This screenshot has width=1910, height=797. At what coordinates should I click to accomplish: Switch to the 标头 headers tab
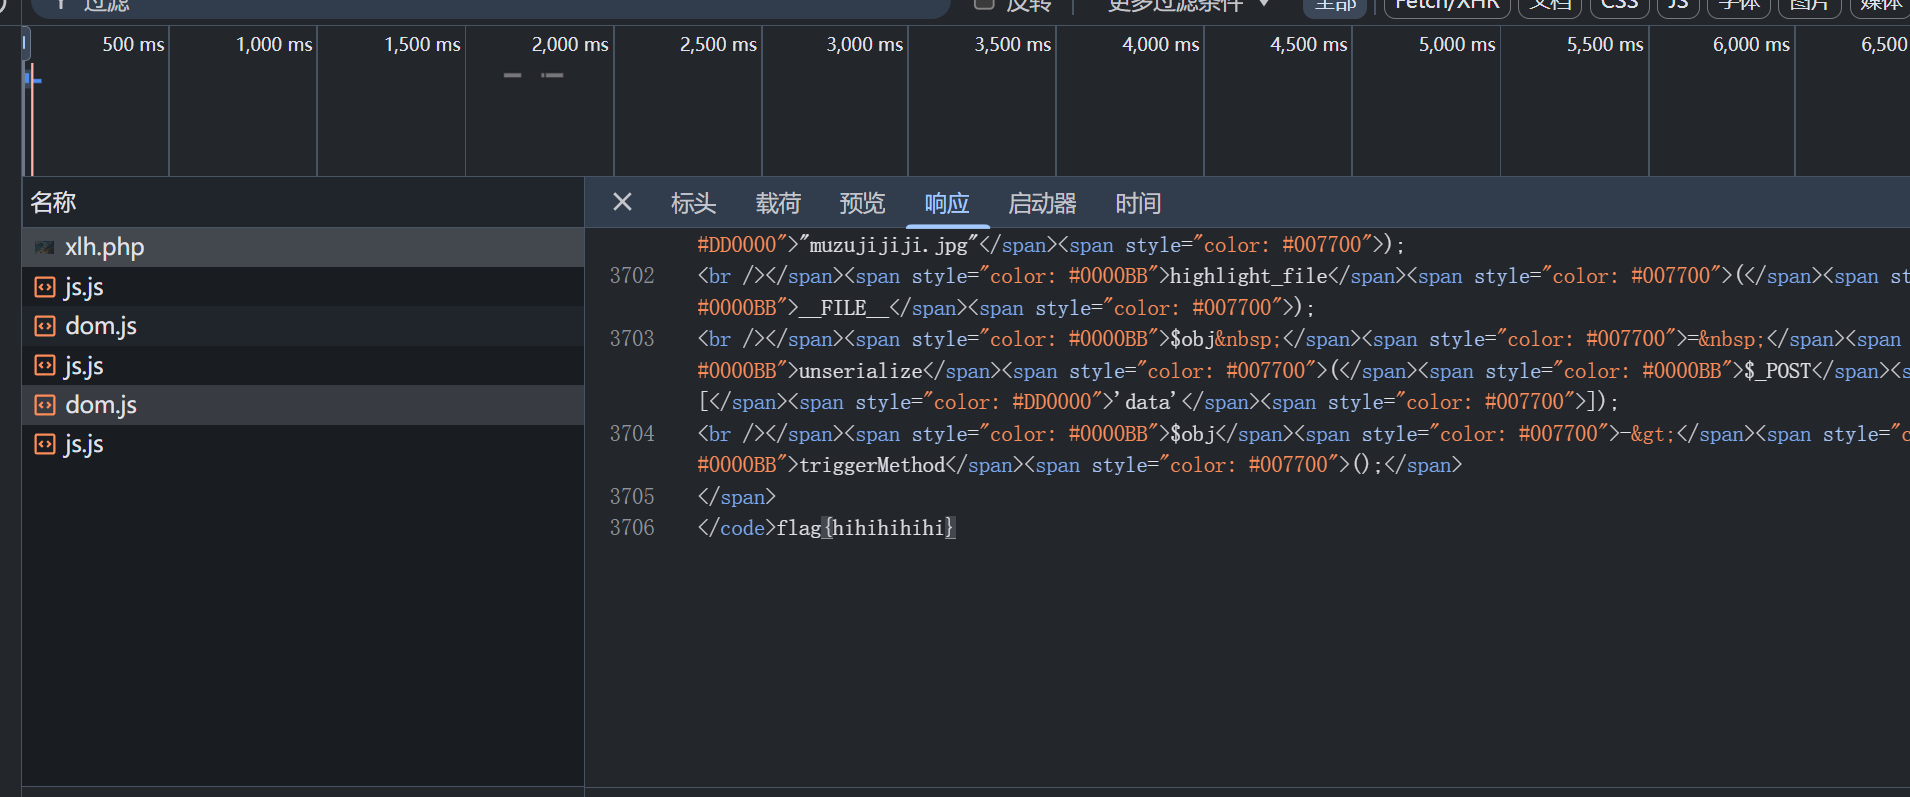coord(693,204)
